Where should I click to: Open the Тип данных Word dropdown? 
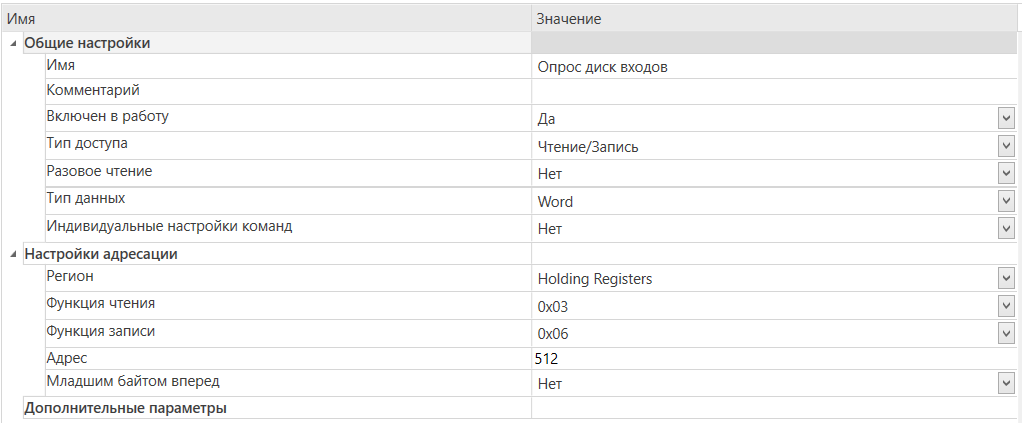[1006, 201]
